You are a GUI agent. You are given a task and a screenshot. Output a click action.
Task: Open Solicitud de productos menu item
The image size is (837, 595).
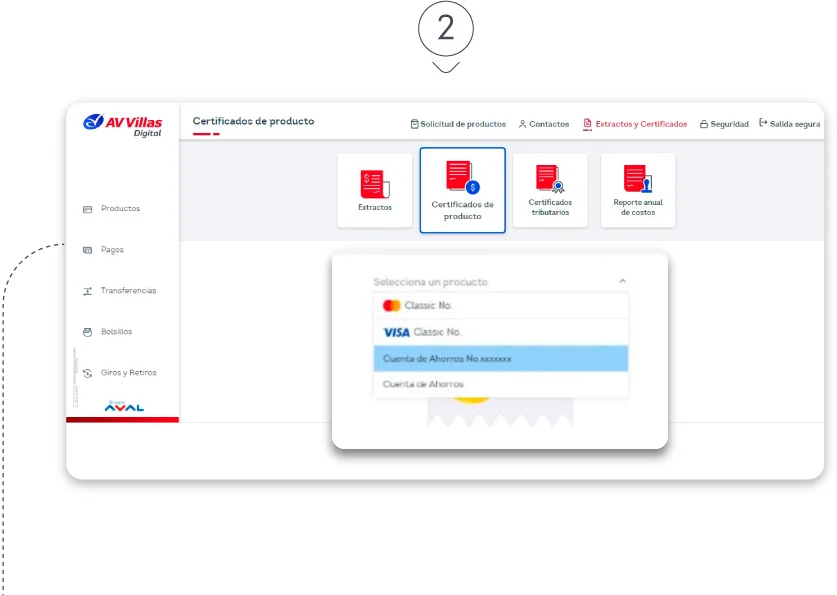pos(458,124)
